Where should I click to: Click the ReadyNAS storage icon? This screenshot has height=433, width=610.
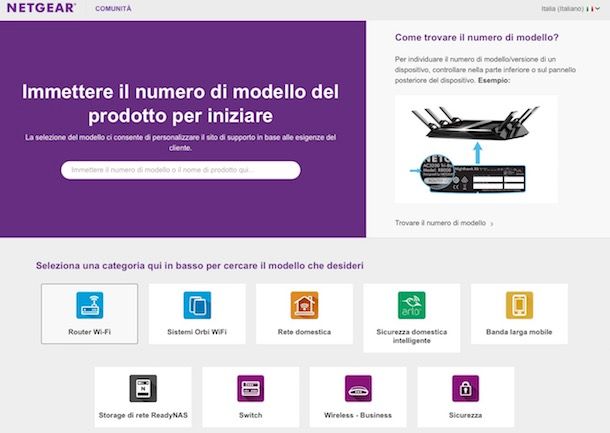[143, 388]
